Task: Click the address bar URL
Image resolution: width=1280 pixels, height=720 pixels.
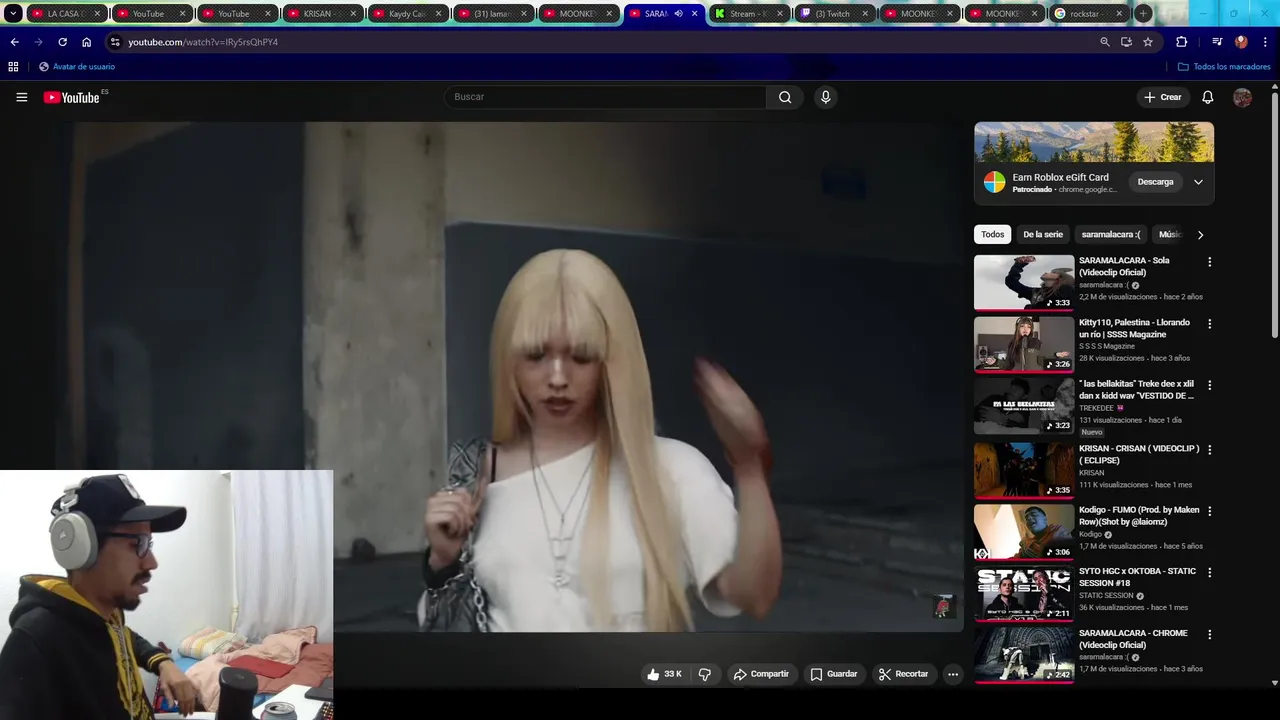Action: [x=203, y=42]
